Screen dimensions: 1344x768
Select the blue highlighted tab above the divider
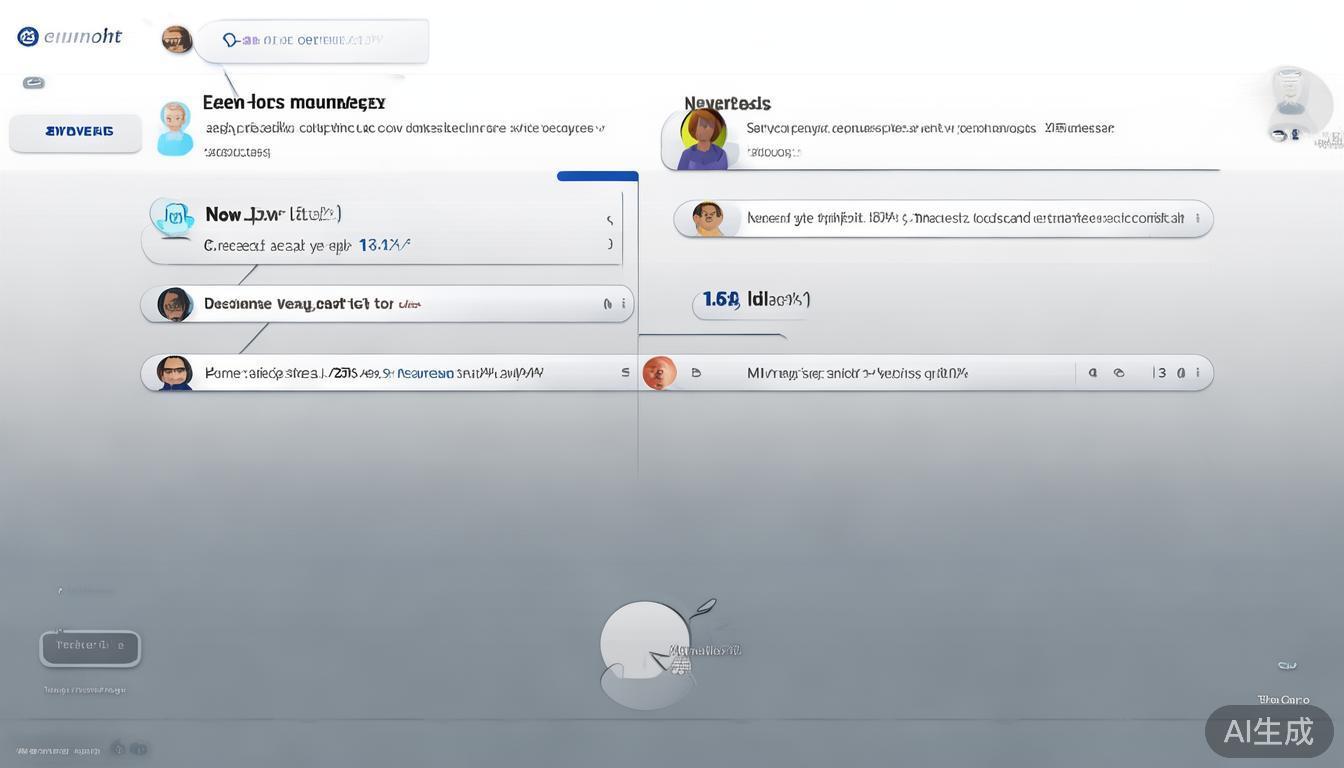597,176
